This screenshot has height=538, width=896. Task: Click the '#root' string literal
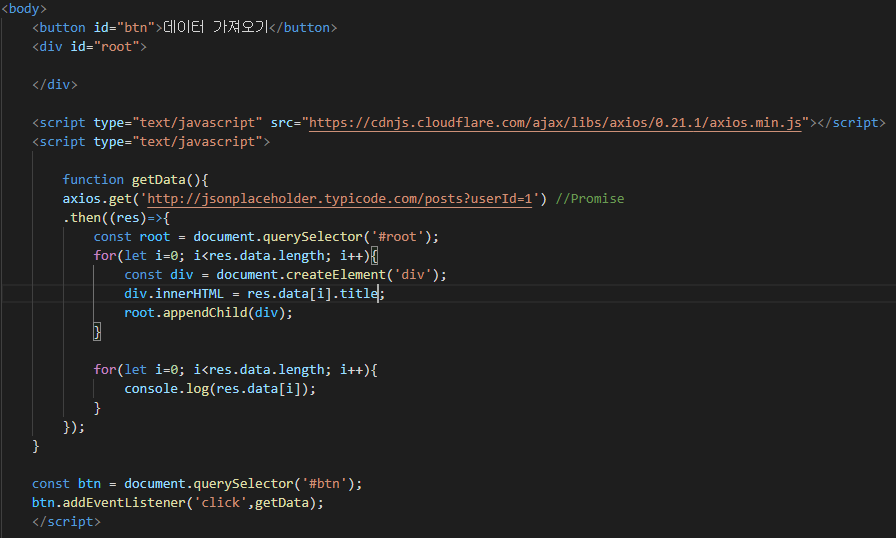pyautogui.click(x=397, y=236)
